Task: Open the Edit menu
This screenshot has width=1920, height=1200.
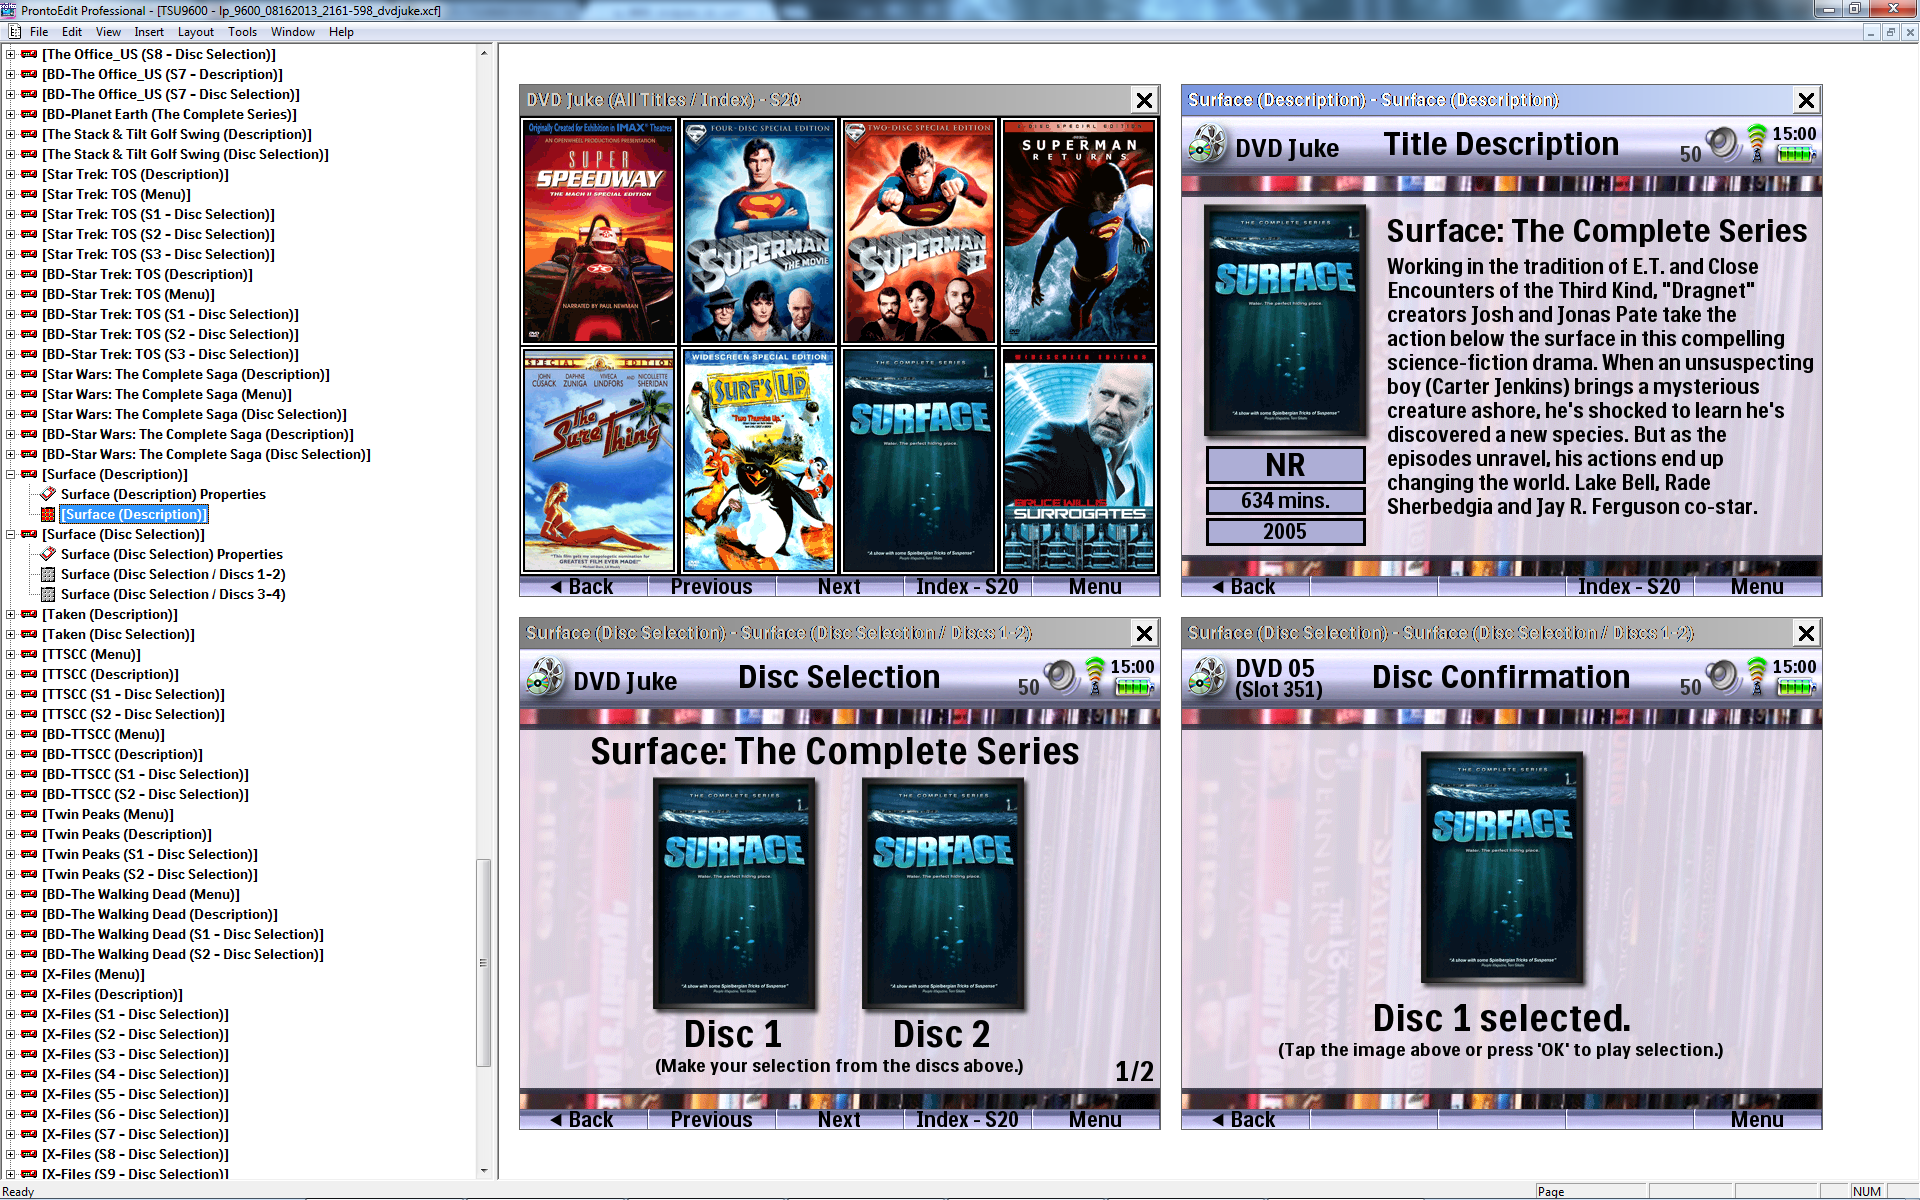Action: pos(72,32)
